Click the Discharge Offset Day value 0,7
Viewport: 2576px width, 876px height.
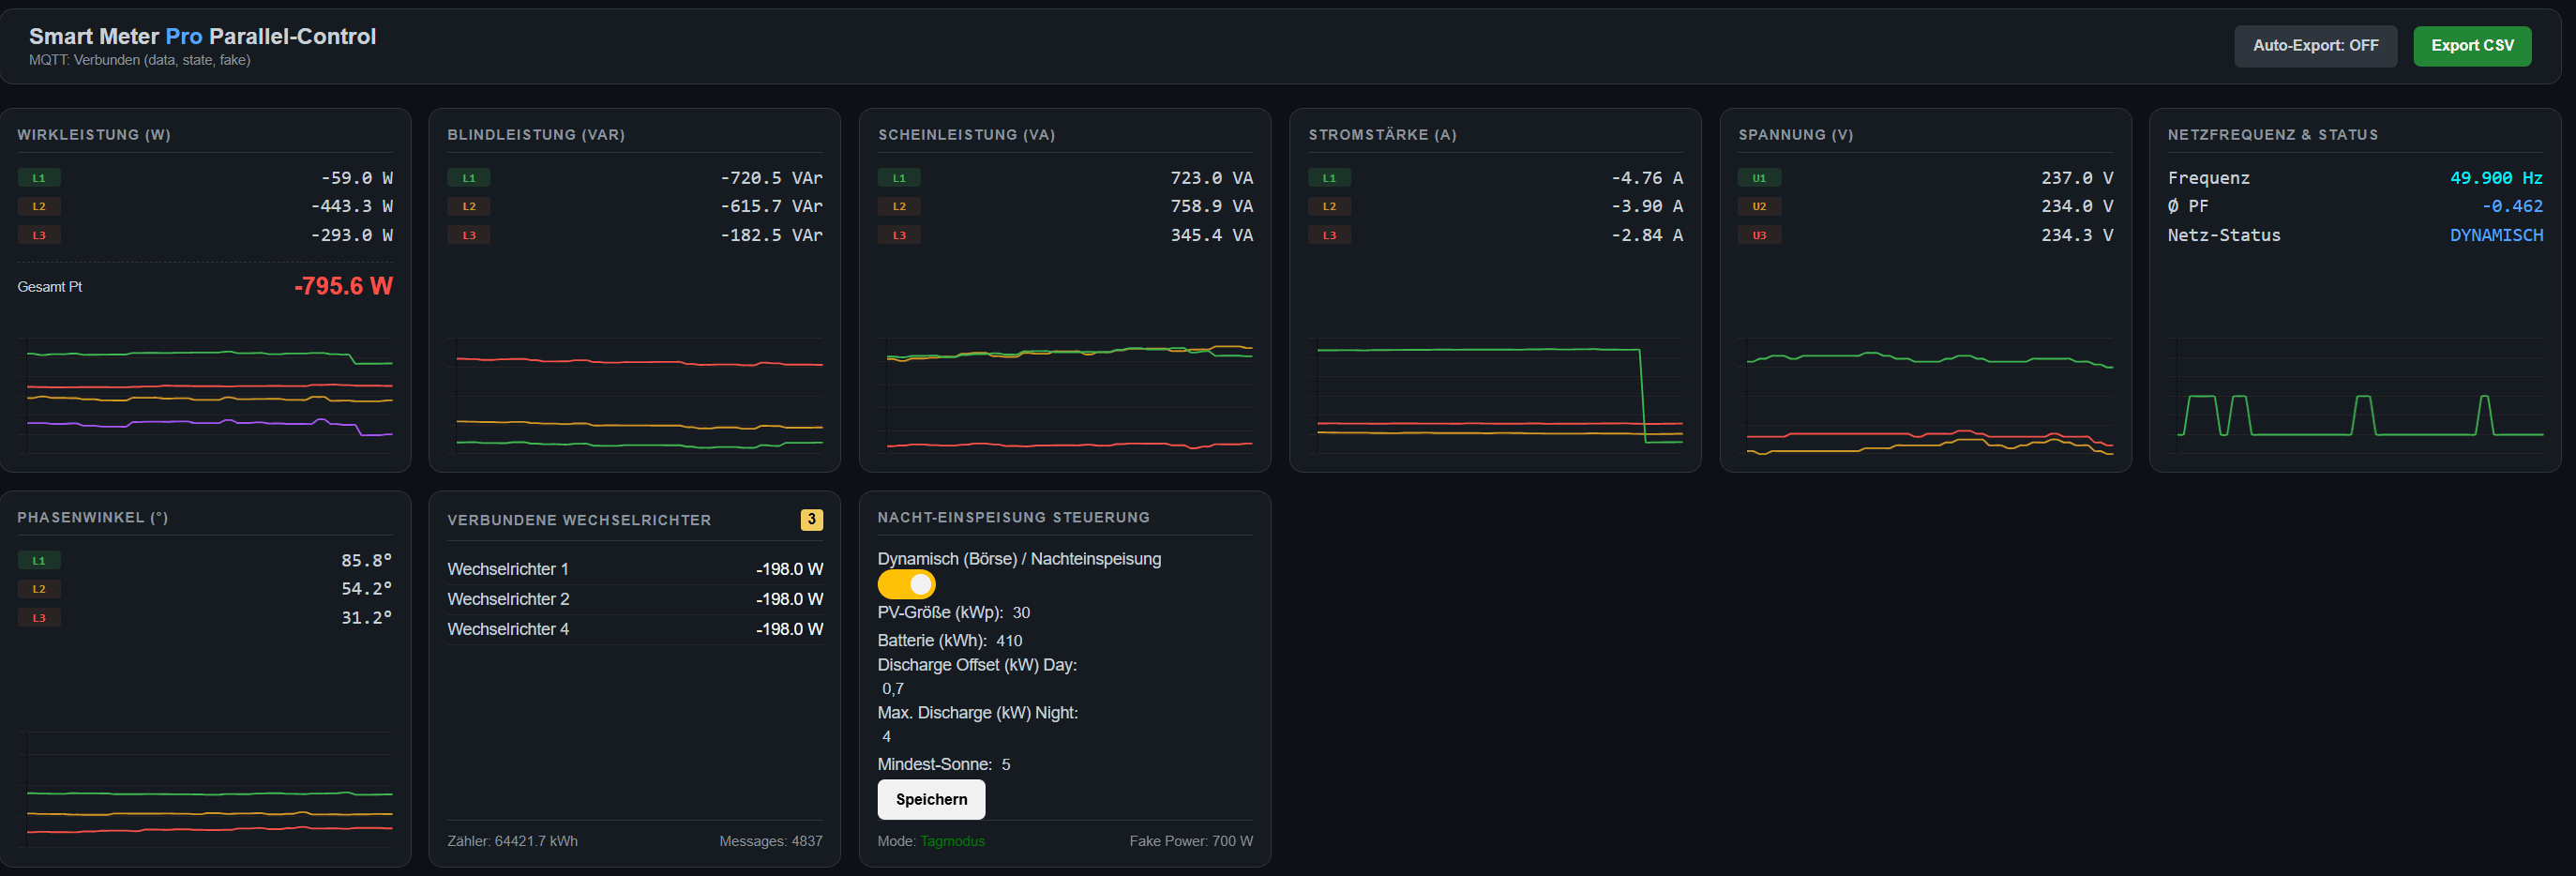893,689
